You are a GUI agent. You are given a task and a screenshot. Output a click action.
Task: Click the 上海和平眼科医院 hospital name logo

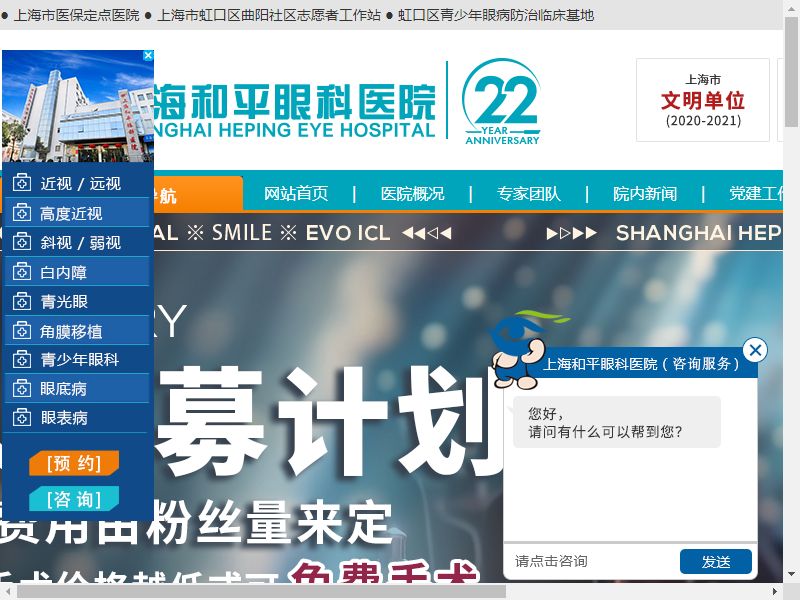(295, 111)
